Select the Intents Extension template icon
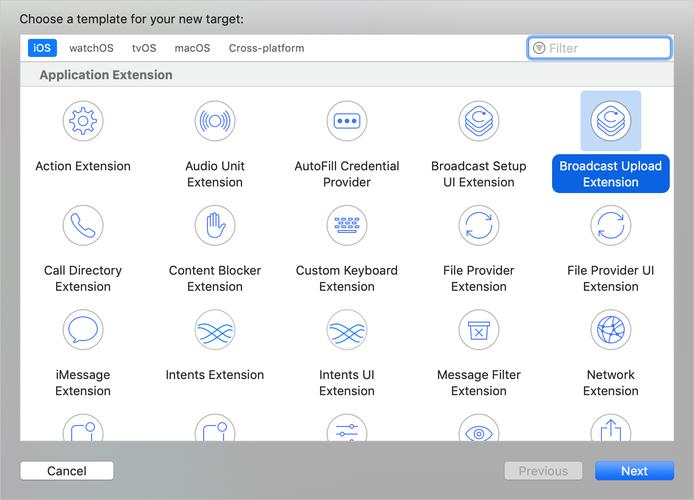The height and width of the screenshot is (500, 694). 215,330
